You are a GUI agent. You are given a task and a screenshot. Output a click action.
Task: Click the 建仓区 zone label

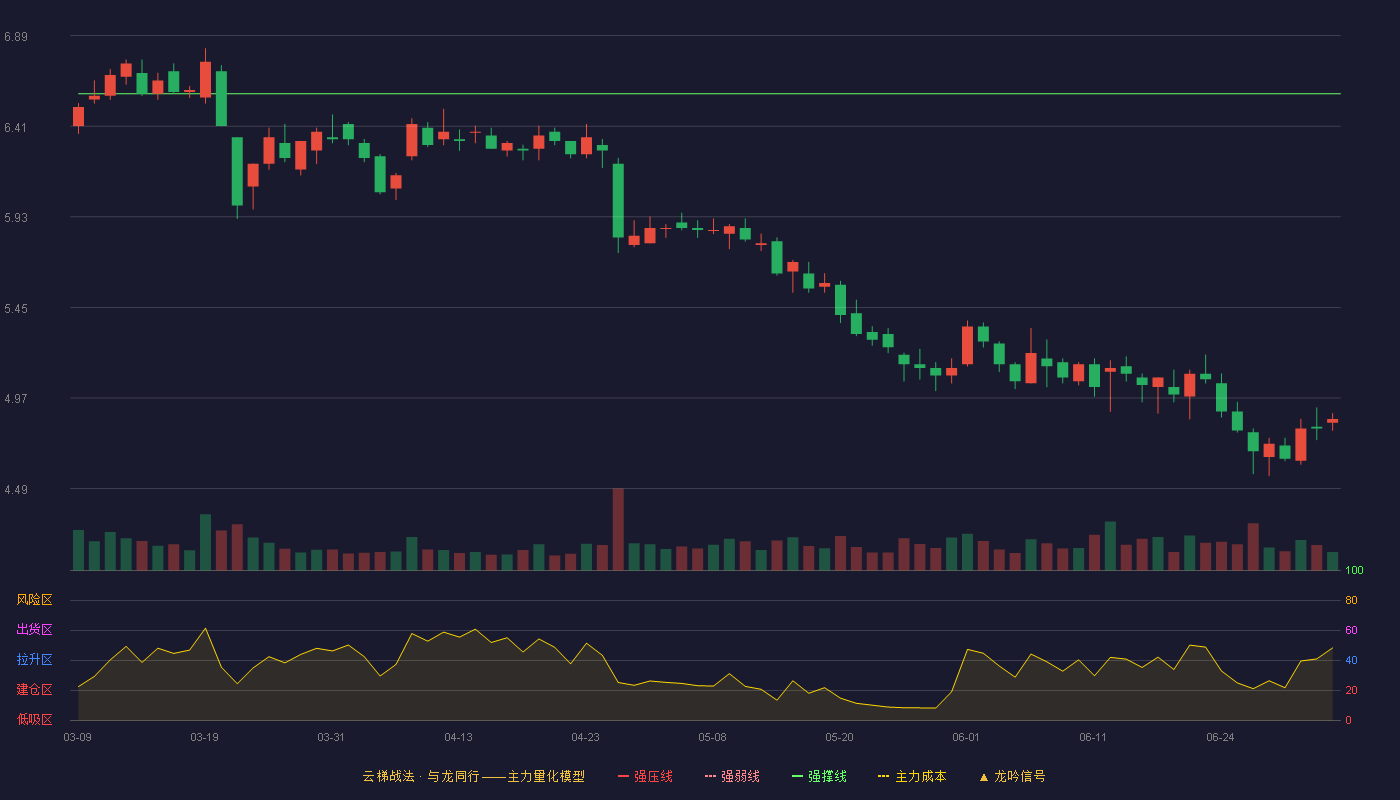[x=35, y=690]
